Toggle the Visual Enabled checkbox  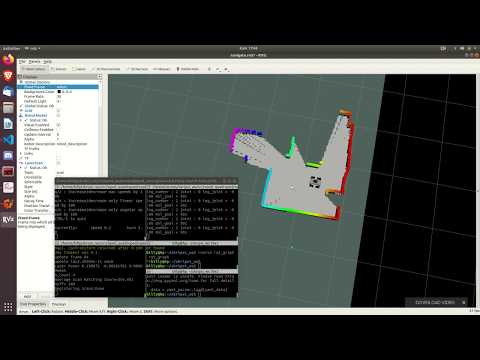pos(59,125)
